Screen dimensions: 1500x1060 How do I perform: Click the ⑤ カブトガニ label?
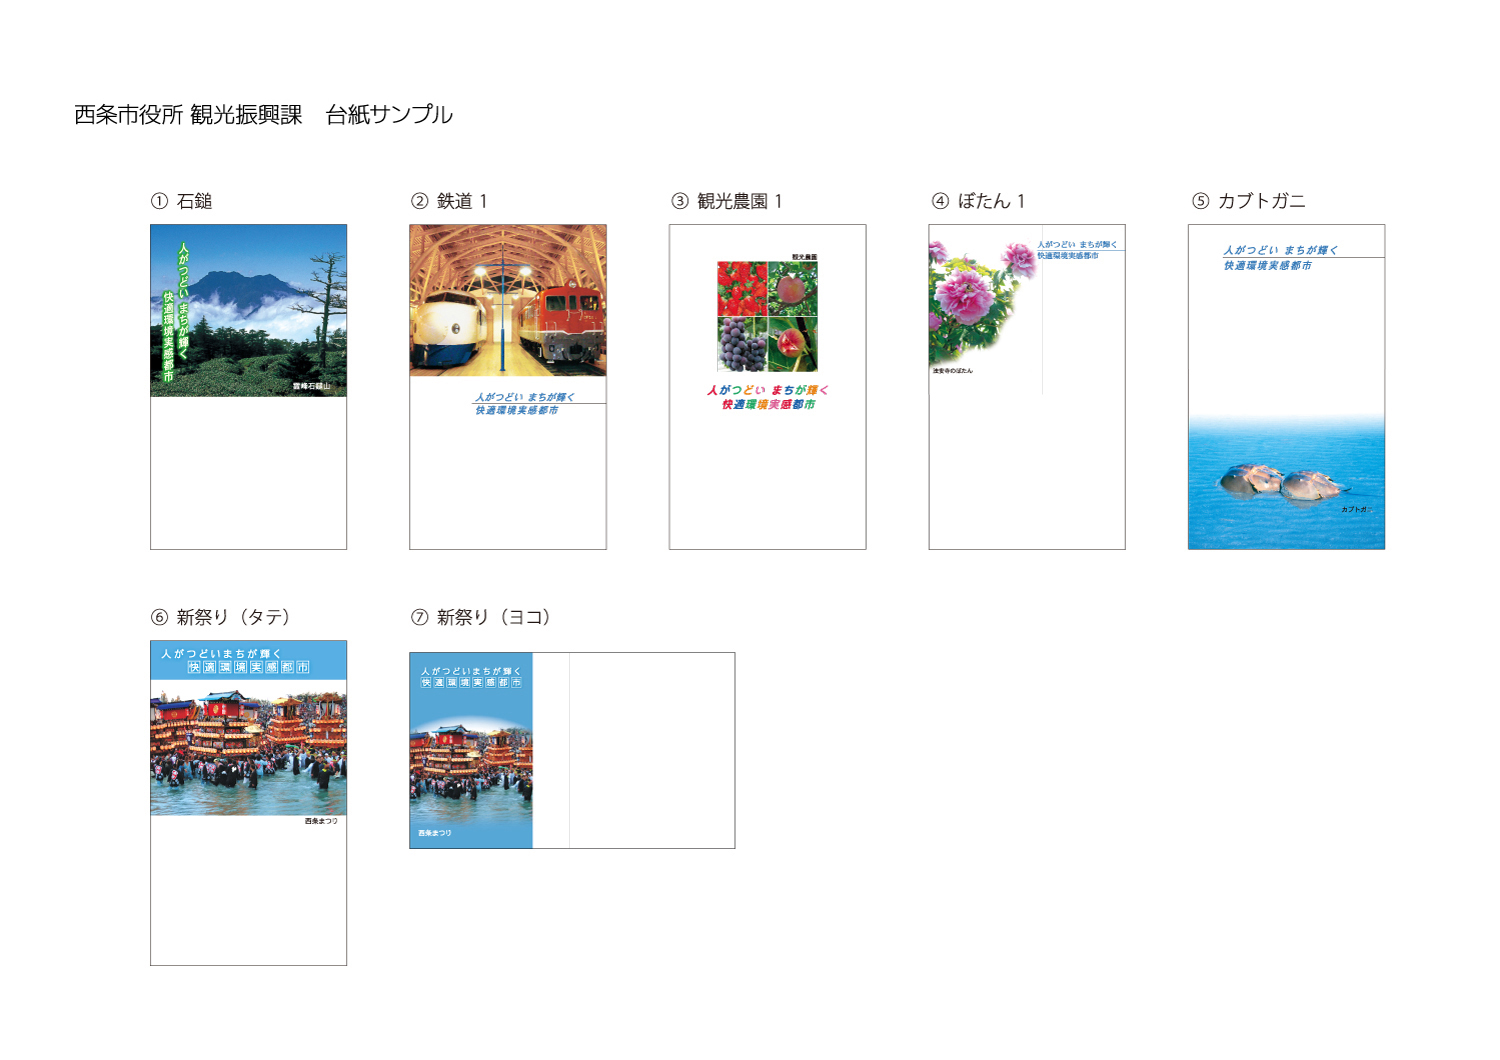click(1249, 201)
